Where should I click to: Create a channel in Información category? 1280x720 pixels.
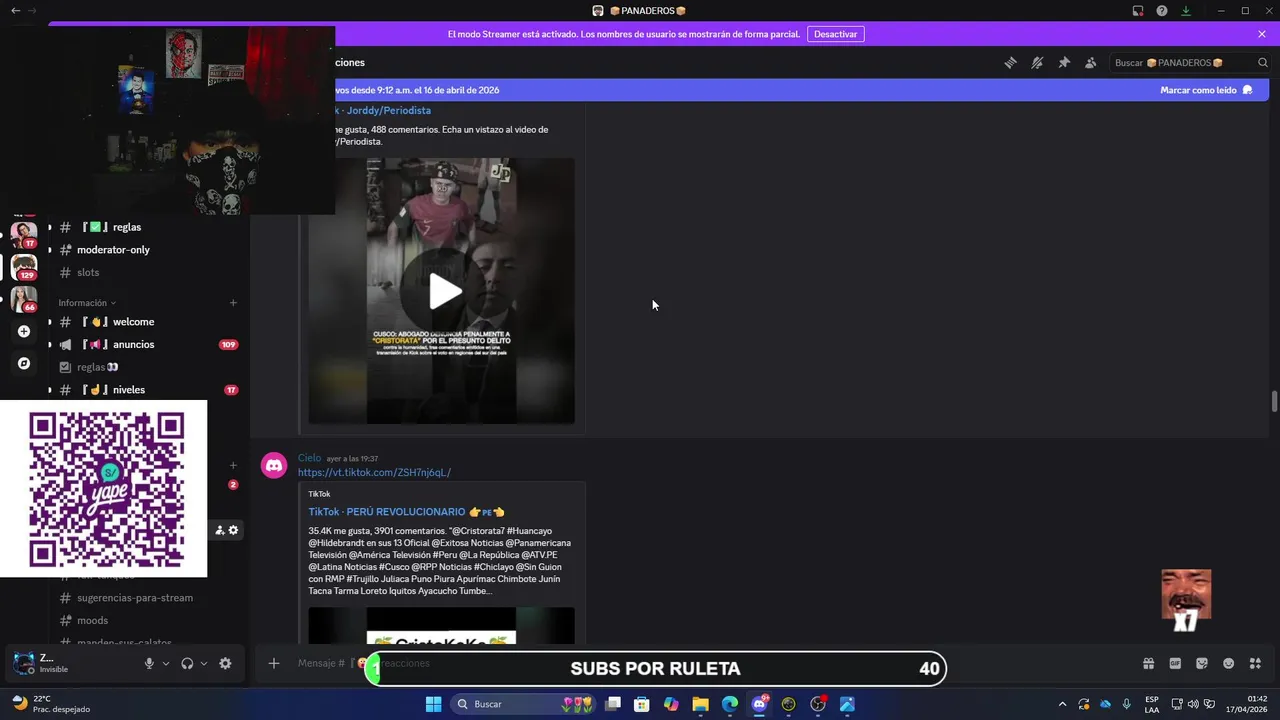click(233, 303)
